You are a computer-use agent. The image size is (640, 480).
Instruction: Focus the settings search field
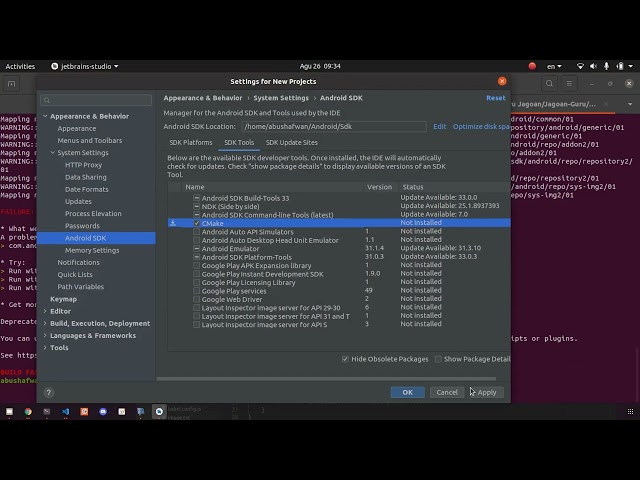click(x=96, y=100)
